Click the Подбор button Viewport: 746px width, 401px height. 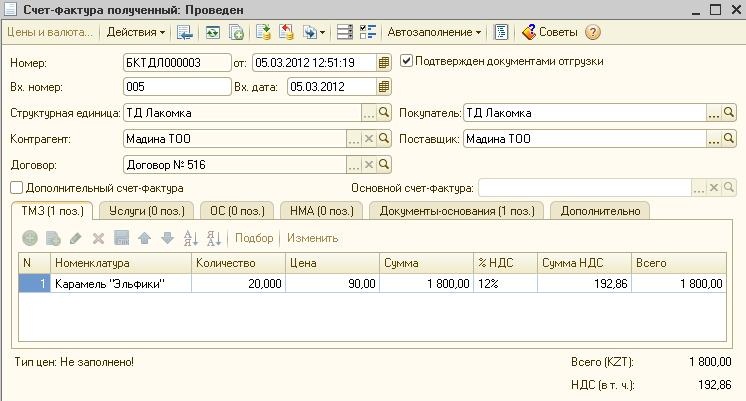pos(254,238)
